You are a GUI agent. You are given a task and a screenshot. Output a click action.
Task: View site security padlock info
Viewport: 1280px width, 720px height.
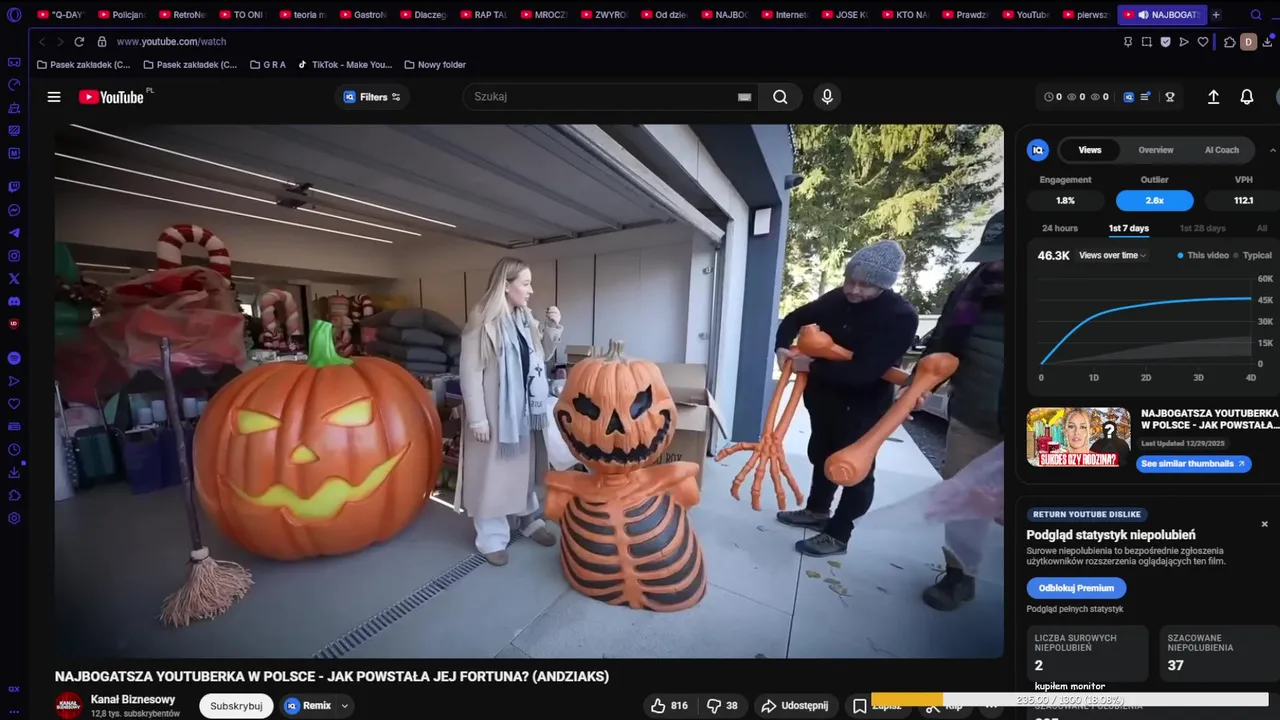[102, 42]
